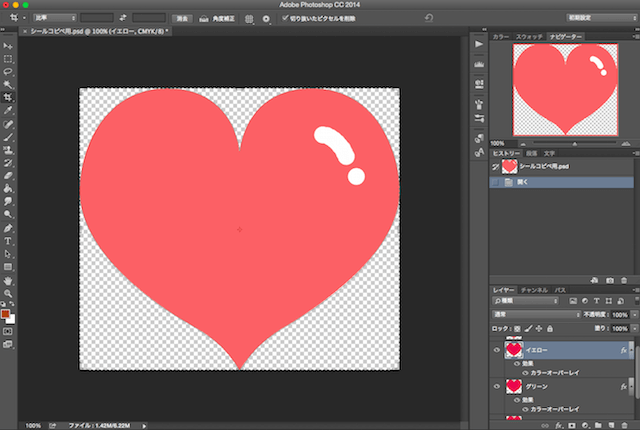This screenshot has height=430, width=640.
Task: Open the layer filter kind (種類) dropdown
Action: (525, 301)
